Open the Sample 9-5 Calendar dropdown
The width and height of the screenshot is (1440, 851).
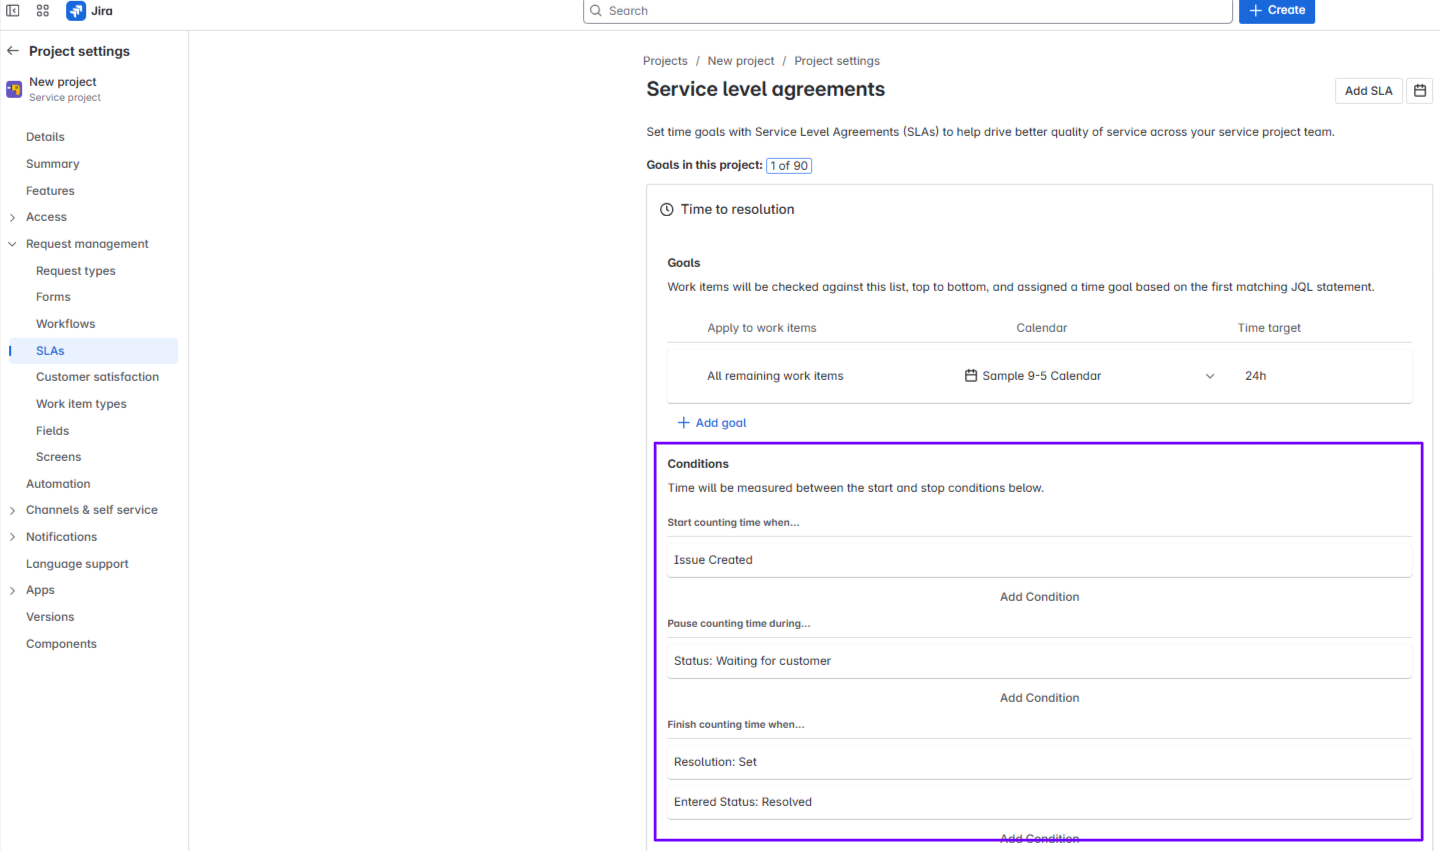1210,375
